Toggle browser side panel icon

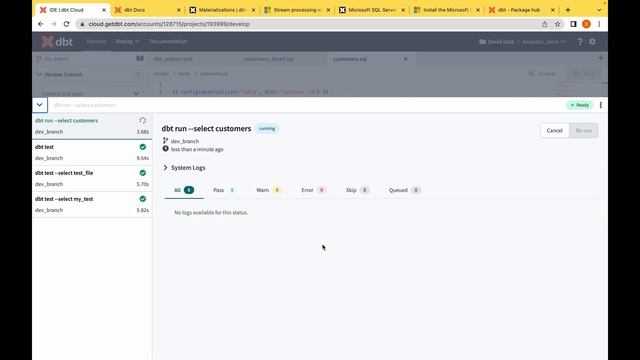click(573, 24)
